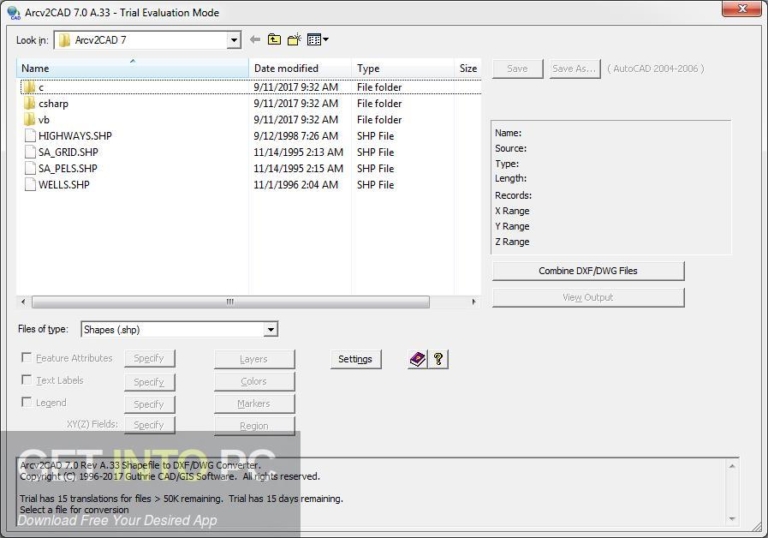
Task: Click Specify next to Legend
Action: coord(149,404)
